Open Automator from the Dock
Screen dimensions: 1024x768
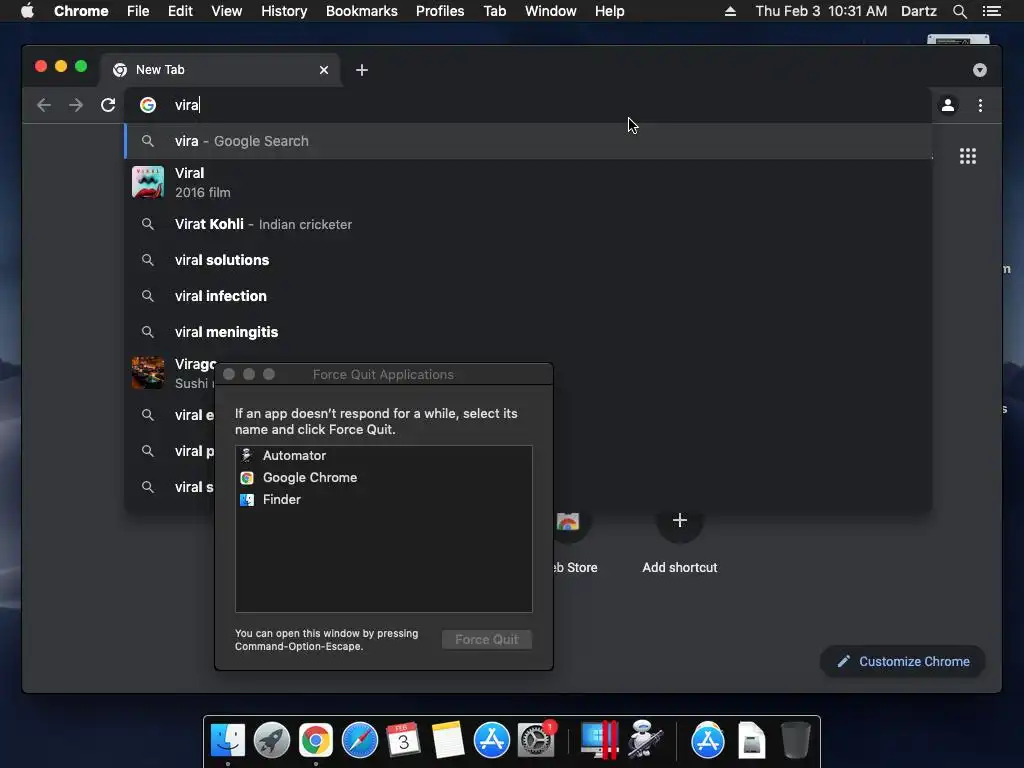coord(645,740)
